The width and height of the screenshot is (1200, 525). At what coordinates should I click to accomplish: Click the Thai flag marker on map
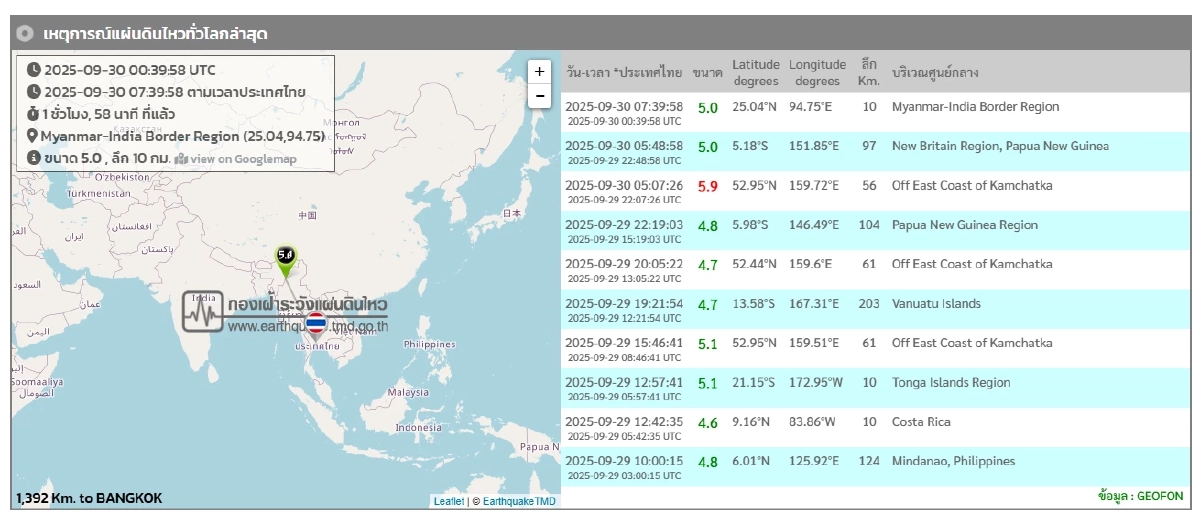(316, 324)
